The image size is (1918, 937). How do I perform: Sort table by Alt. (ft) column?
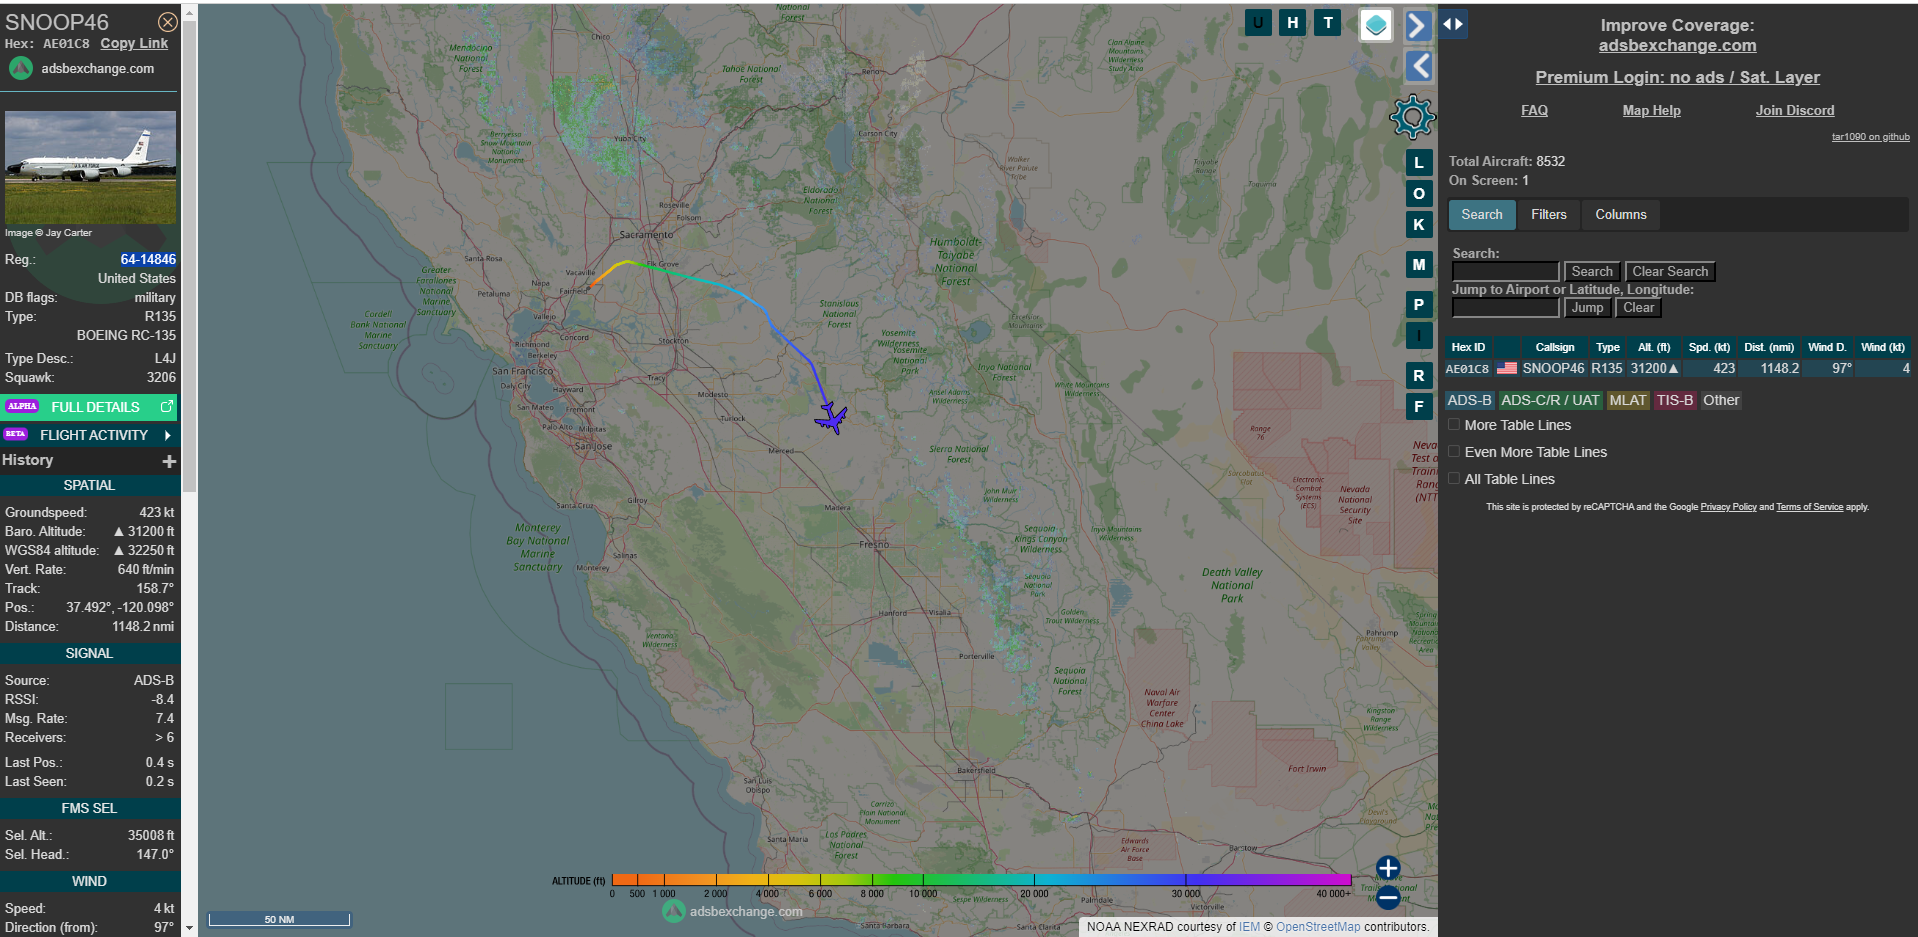coord(1654,347)
